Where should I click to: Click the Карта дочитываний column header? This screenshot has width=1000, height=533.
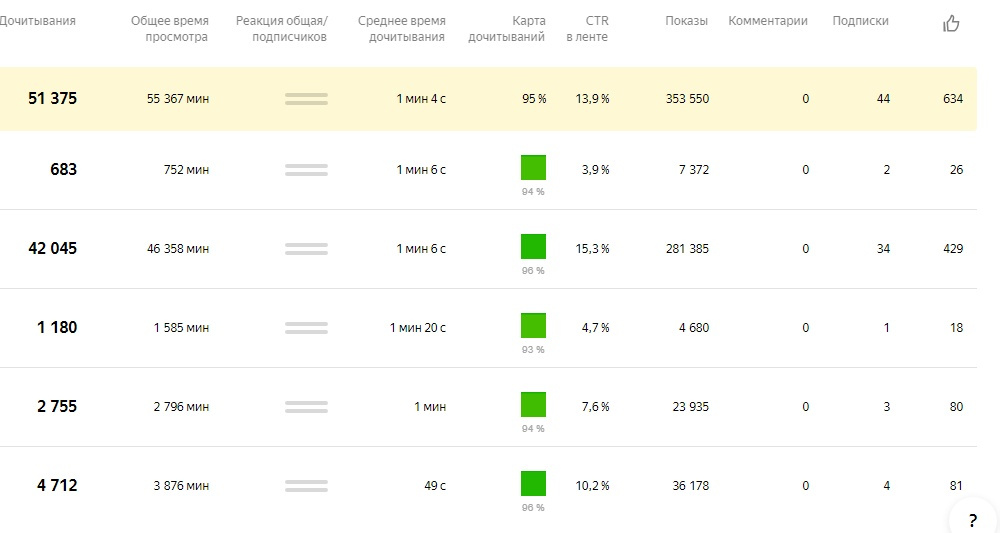pyautogui.click(x=507, y=29)
